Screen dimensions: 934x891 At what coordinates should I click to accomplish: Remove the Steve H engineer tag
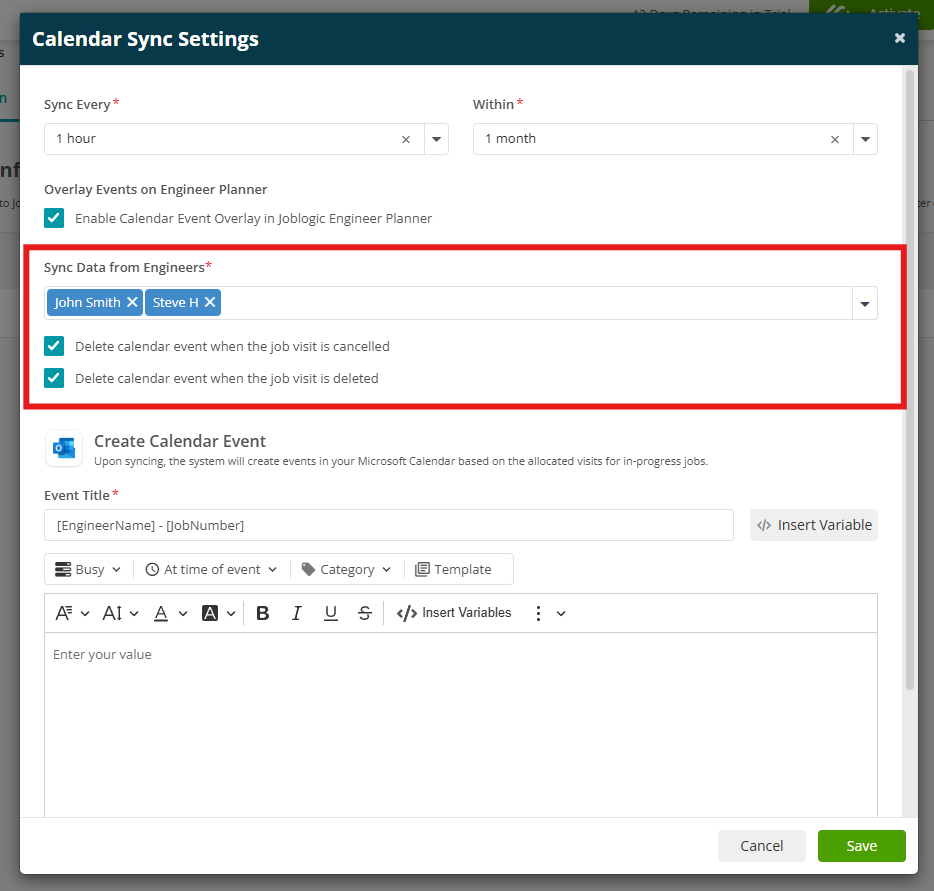210,302
